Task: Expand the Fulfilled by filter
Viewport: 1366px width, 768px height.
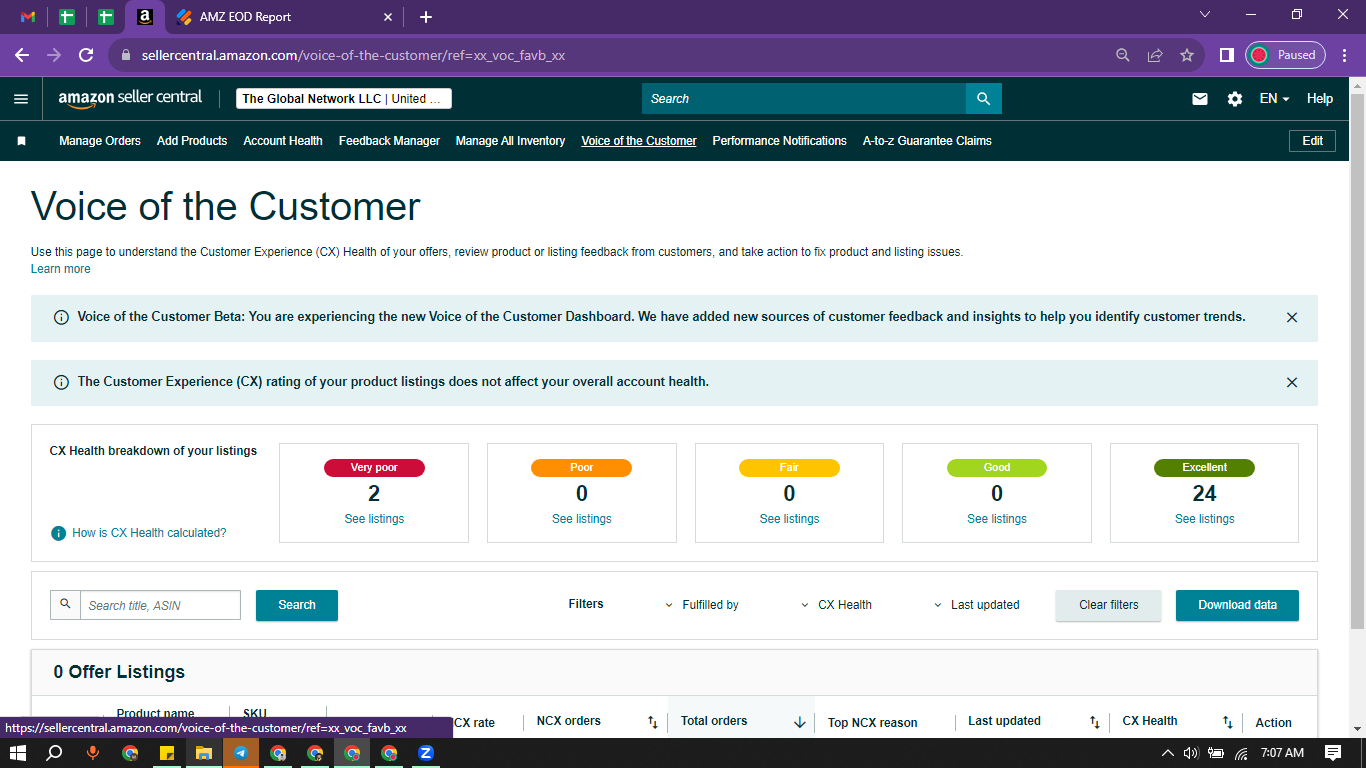Action: click(702, 605)
